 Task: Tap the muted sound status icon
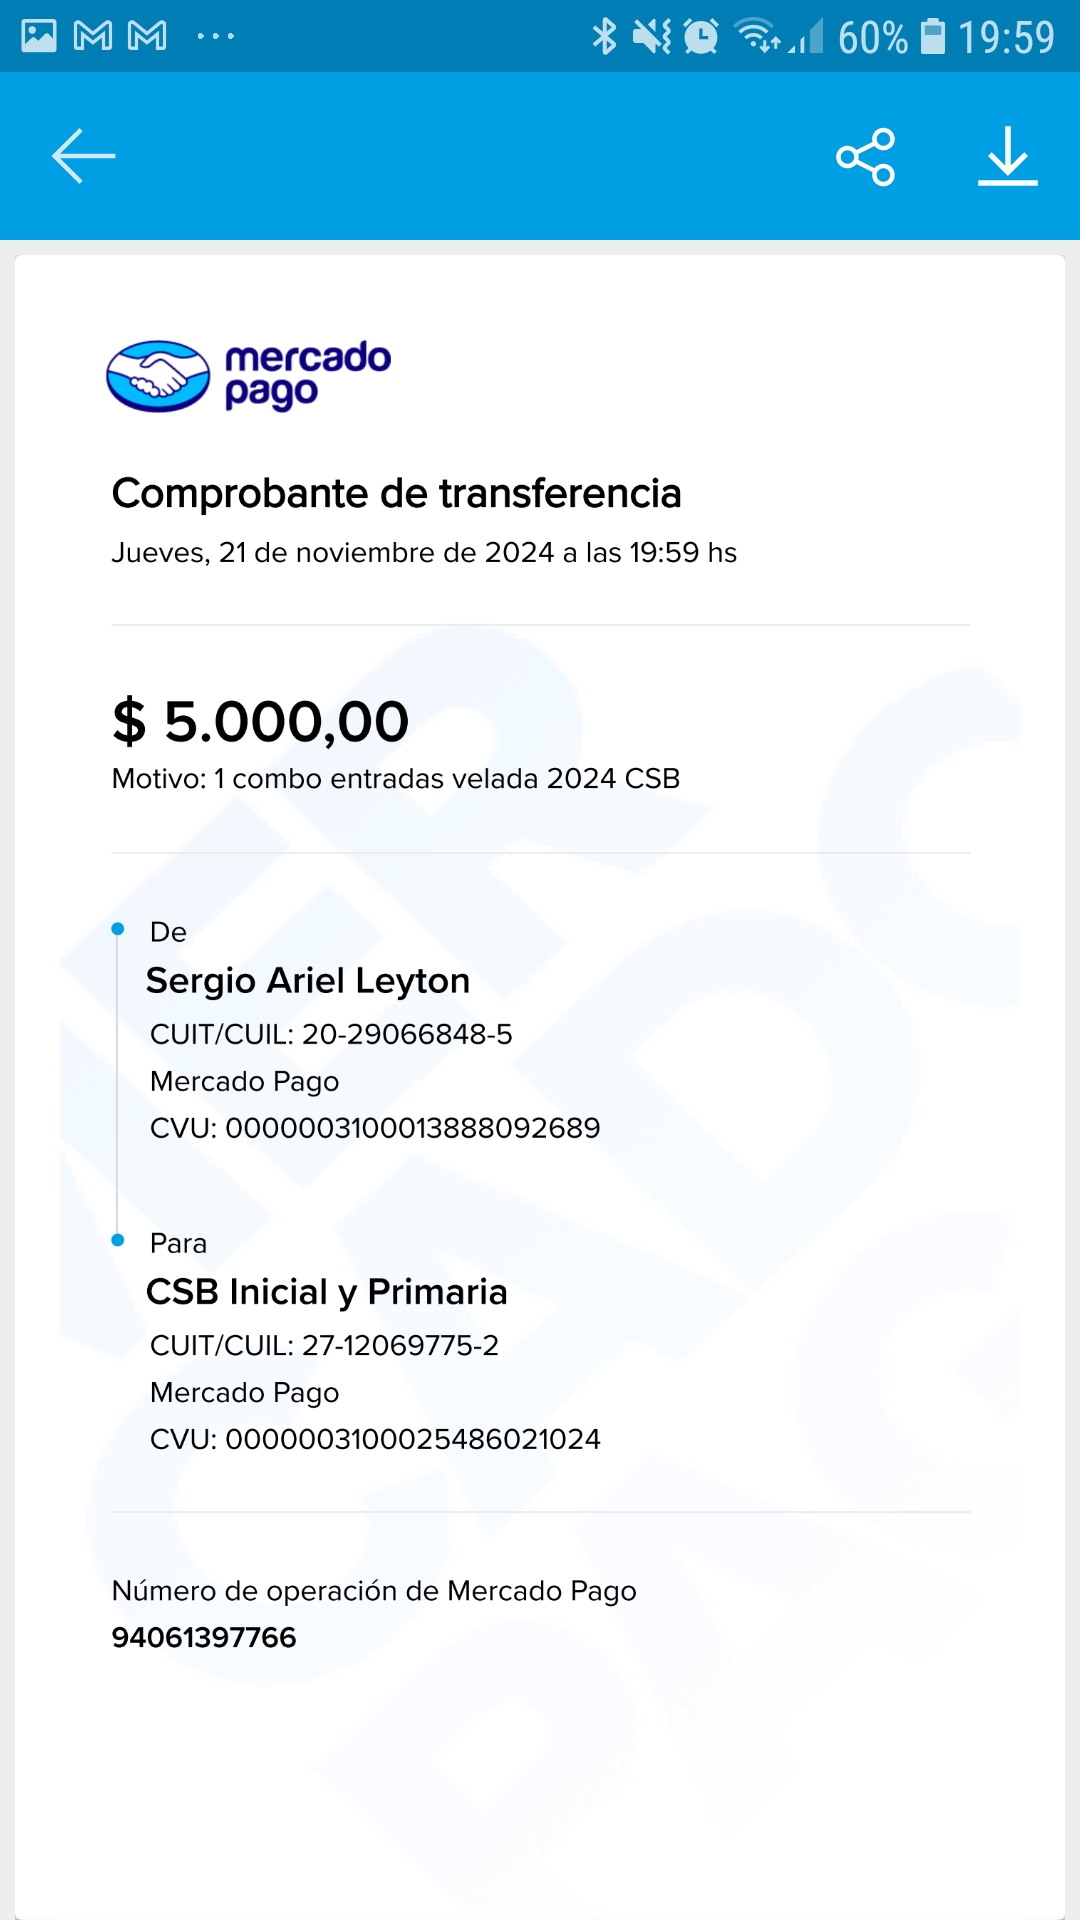(652, 36)
